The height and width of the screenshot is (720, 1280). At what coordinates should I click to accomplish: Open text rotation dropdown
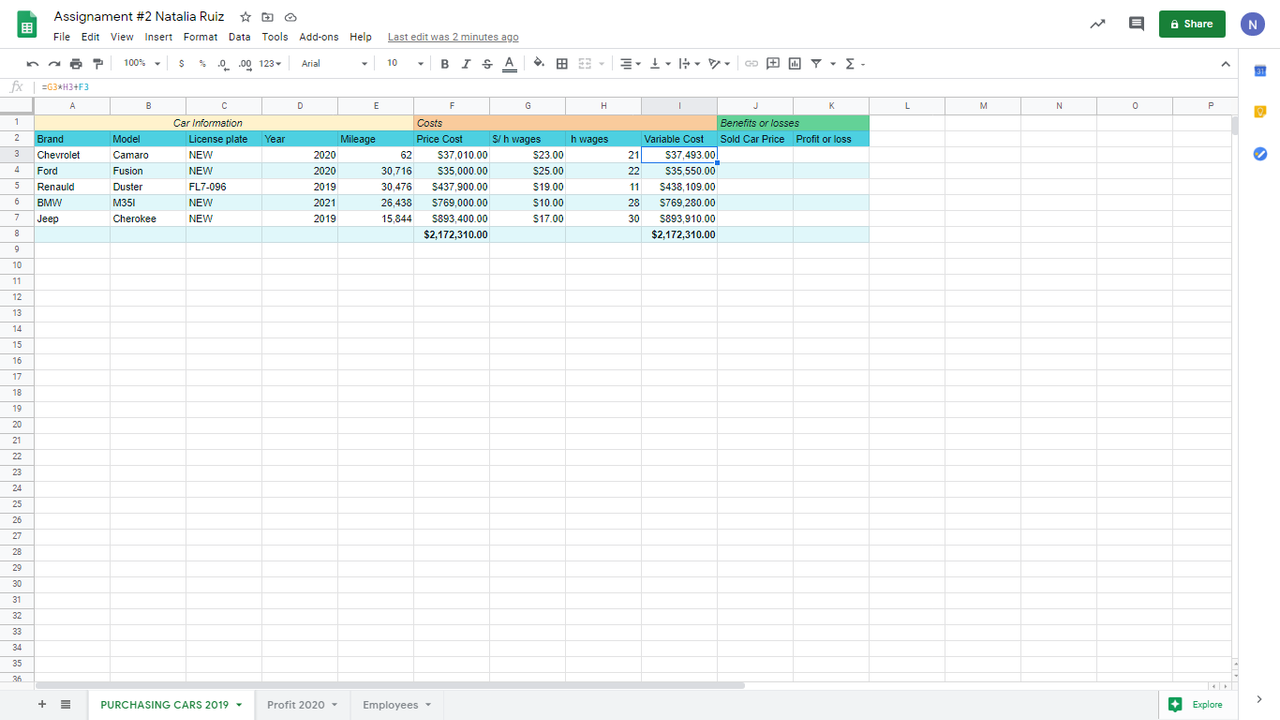[x=719, y=63]
